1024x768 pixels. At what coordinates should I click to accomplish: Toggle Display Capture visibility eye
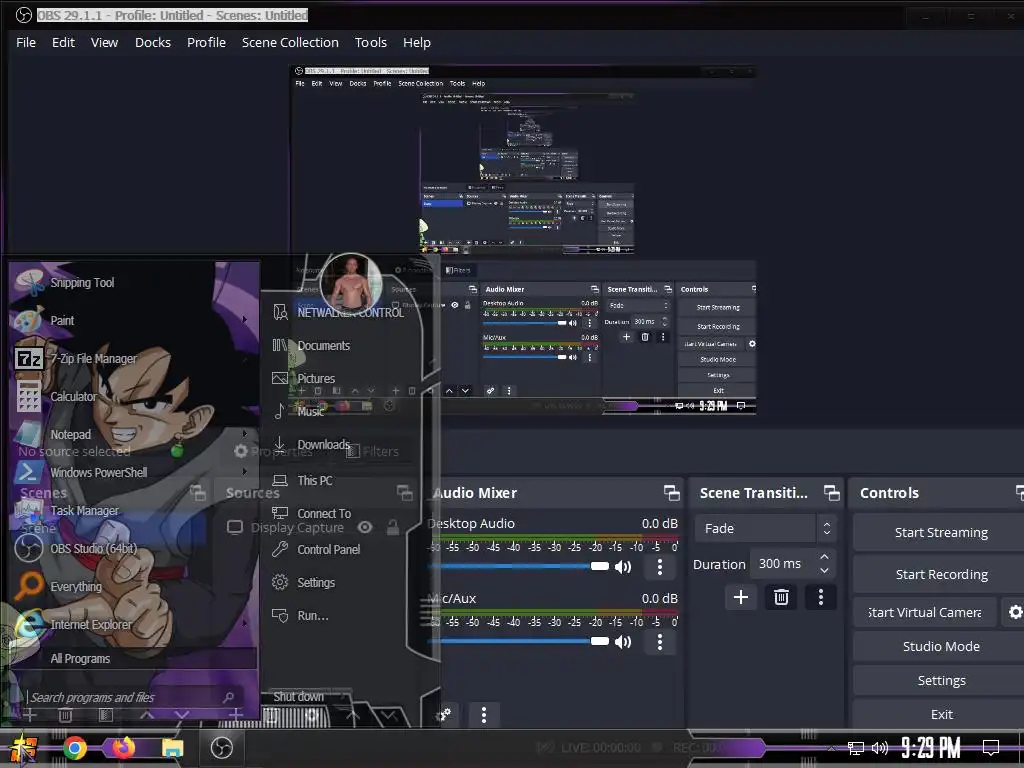click(x=365, y=527)
